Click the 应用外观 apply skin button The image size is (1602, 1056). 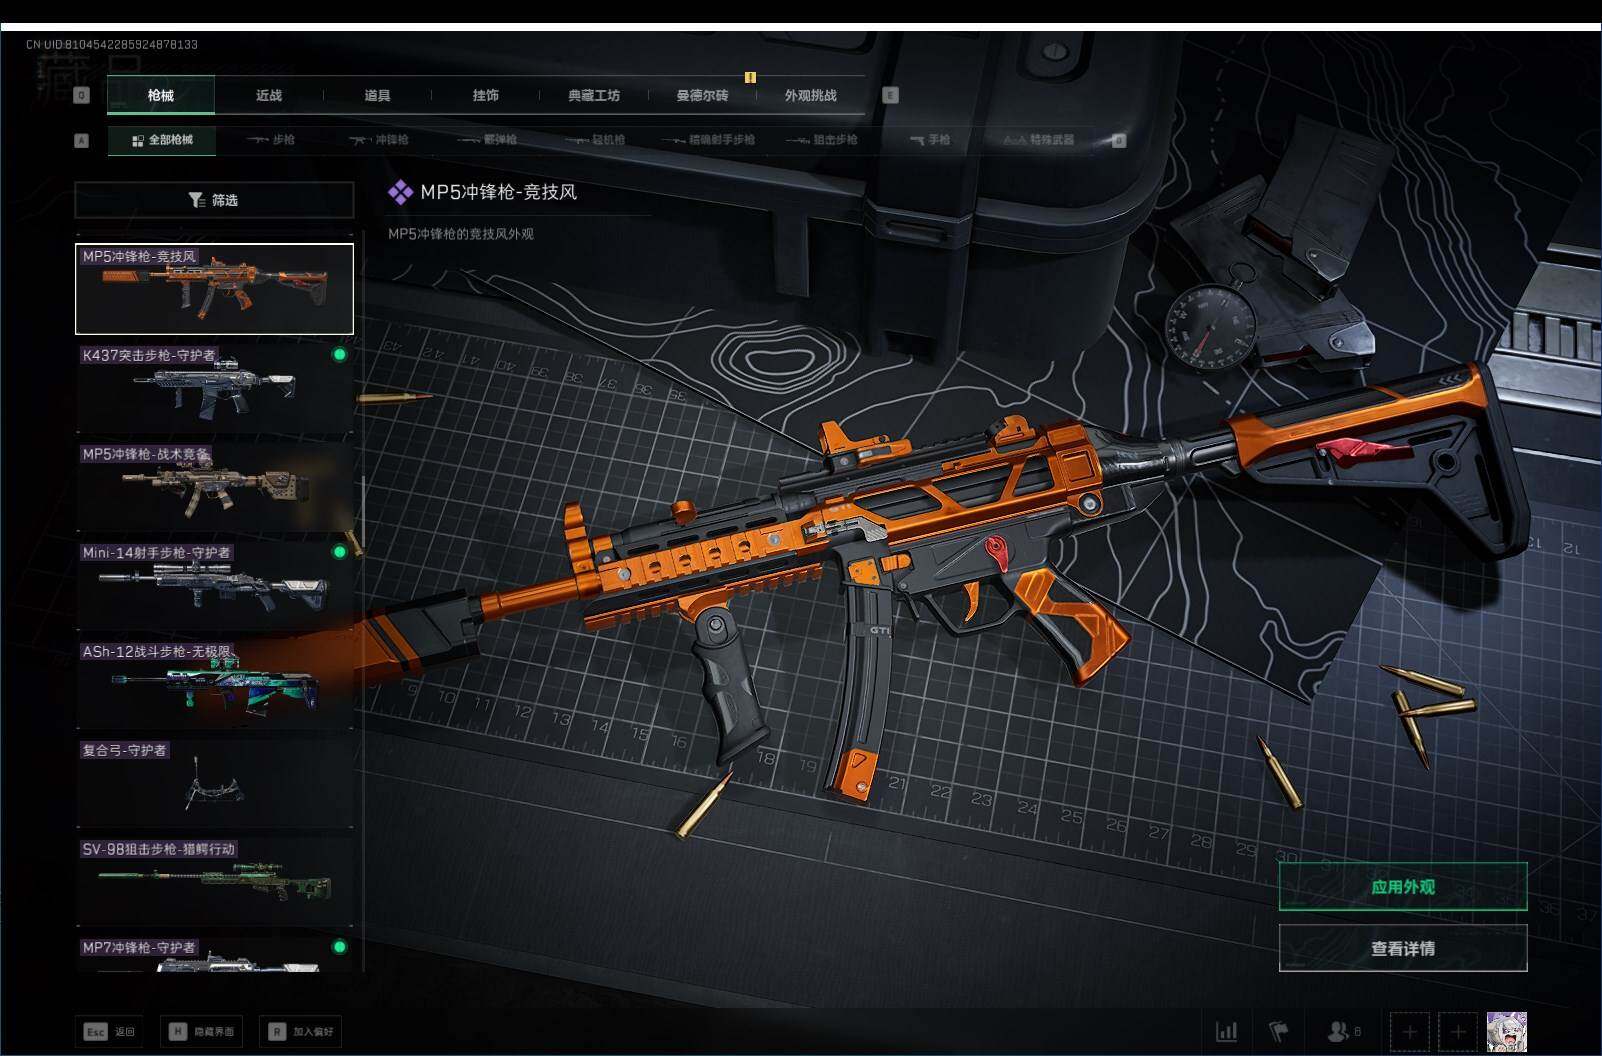(1403, 887)
